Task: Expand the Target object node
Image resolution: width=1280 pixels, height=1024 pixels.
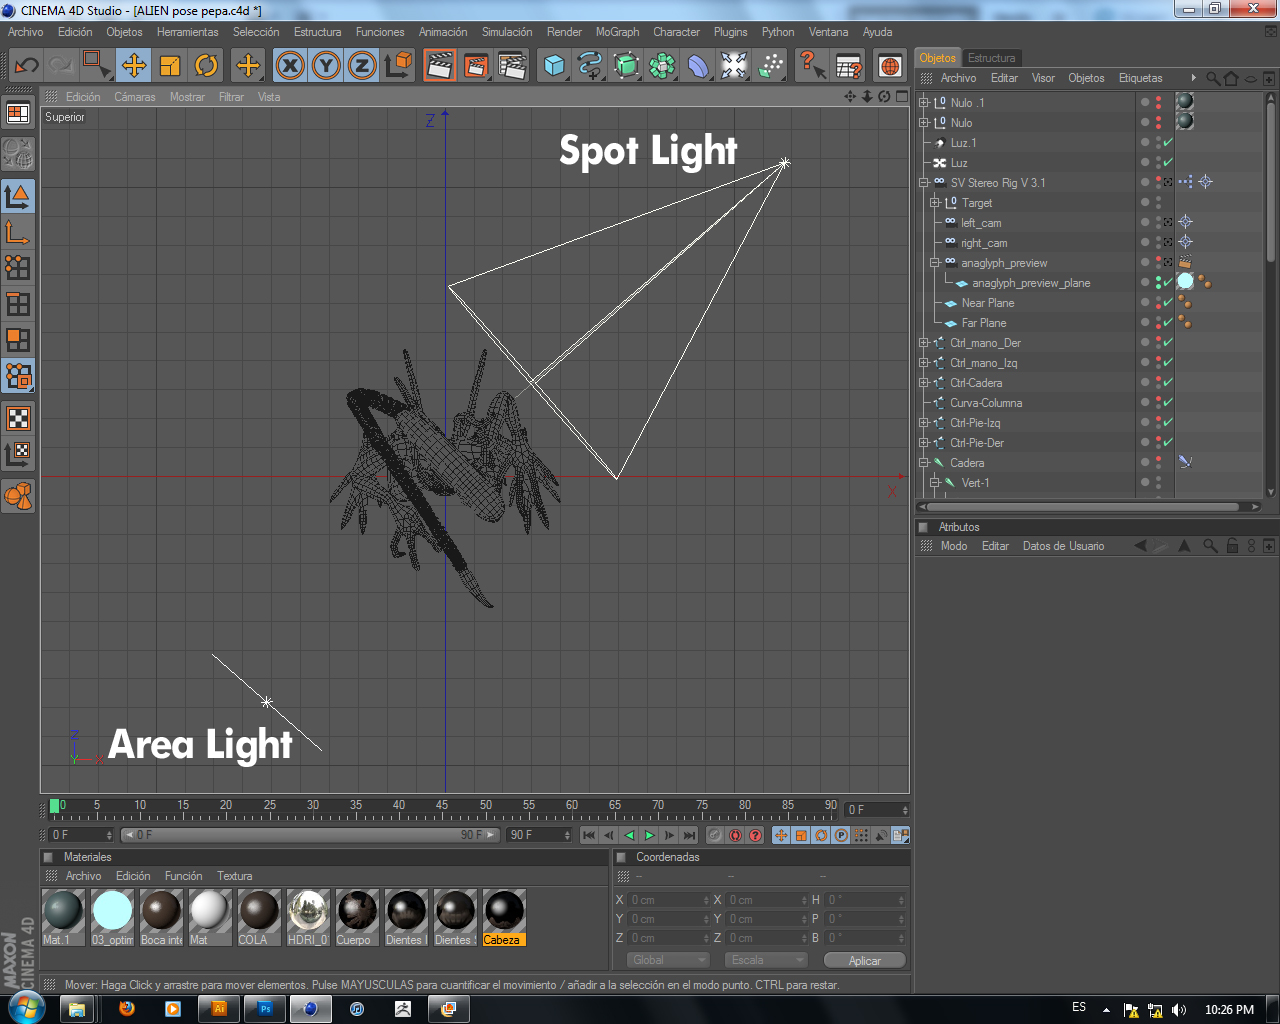Action: click(935, 202)
